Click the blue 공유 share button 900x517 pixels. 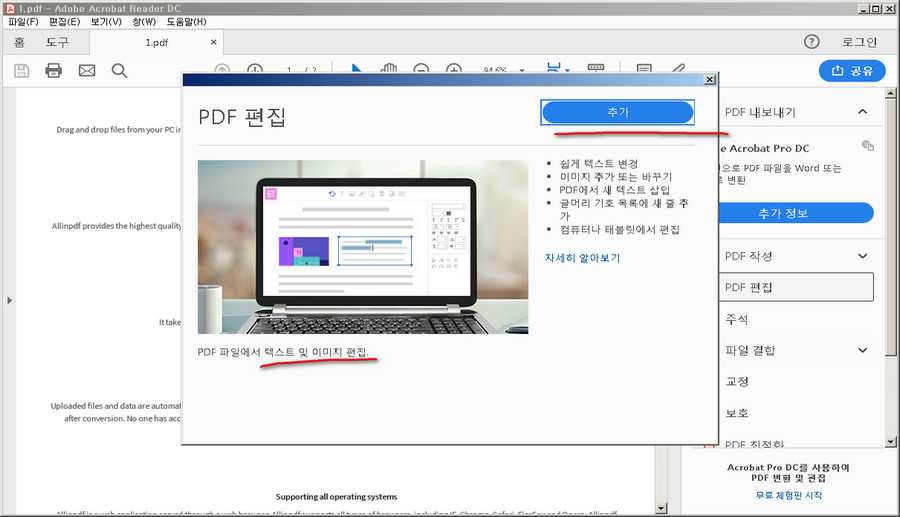click(x=852, y=71)
